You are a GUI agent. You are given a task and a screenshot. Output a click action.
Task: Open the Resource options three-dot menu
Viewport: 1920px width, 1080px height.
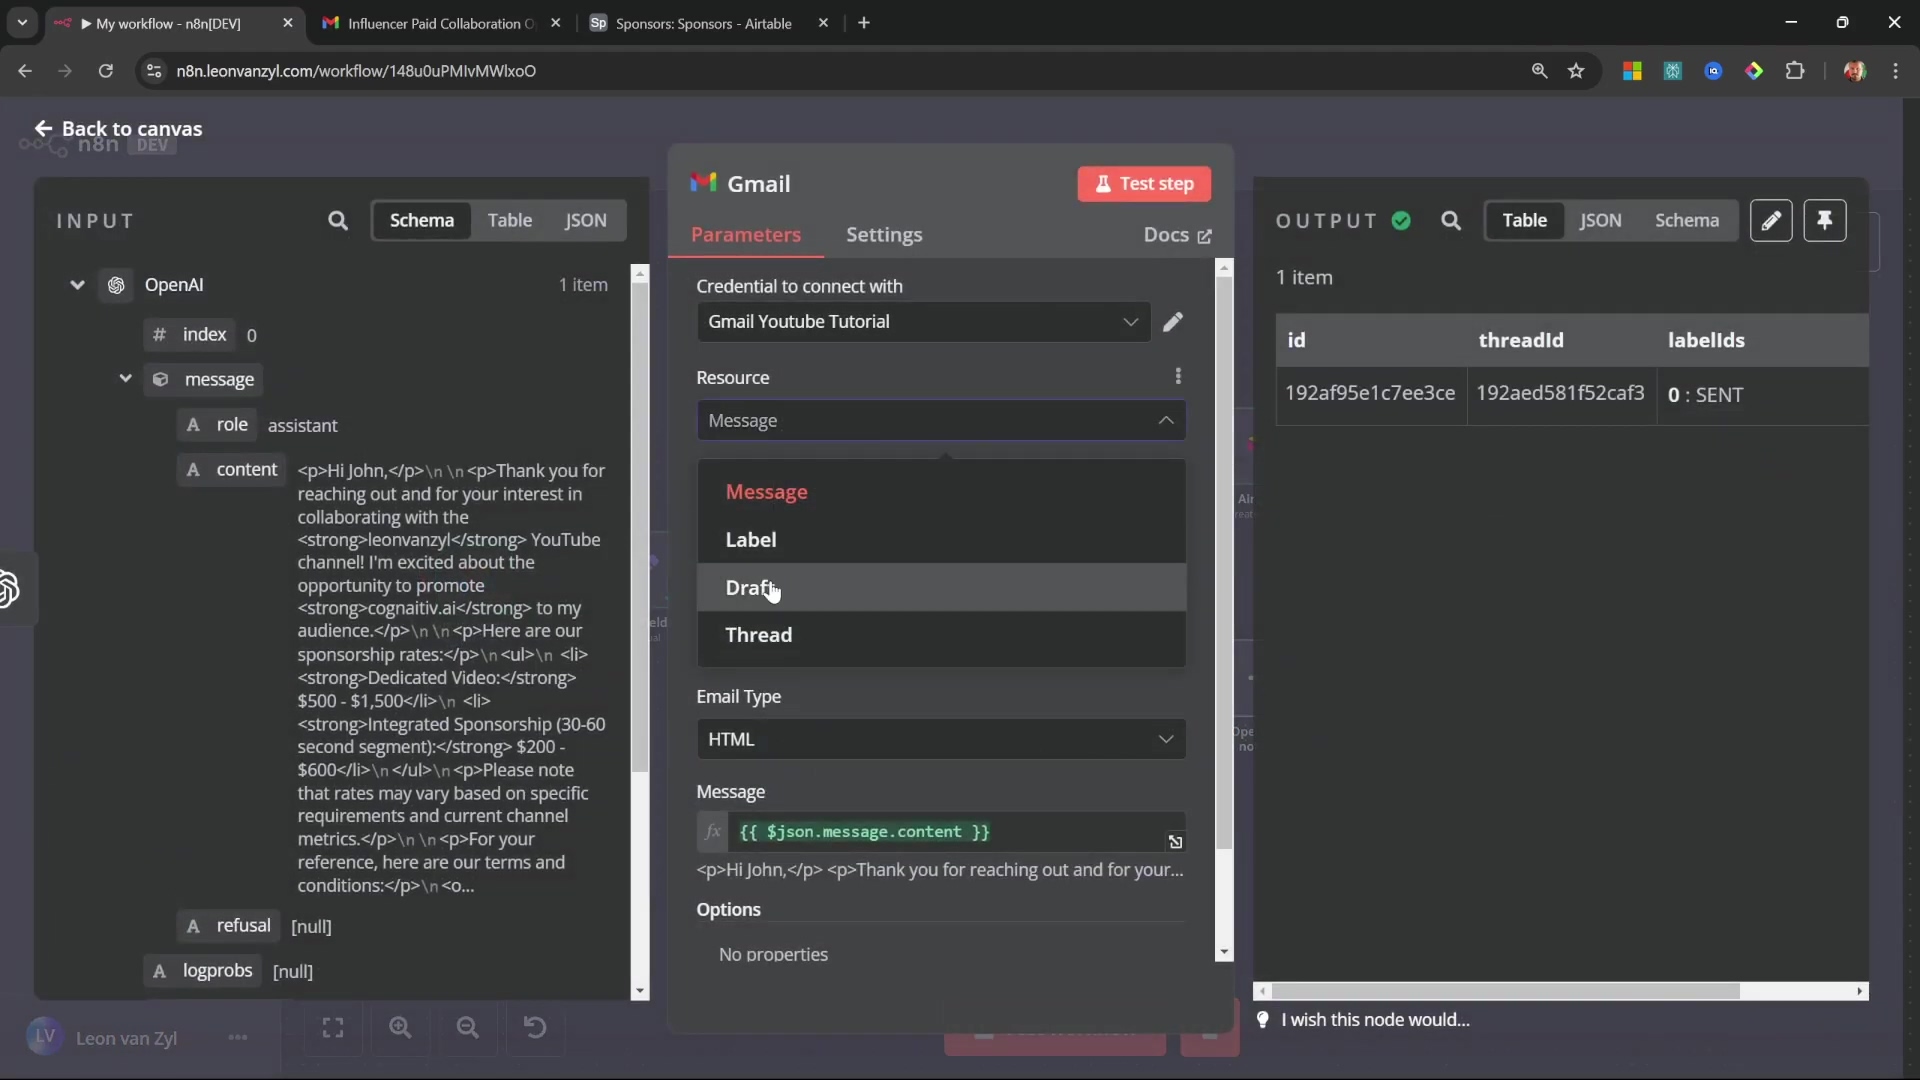(x=1178, y=377)
